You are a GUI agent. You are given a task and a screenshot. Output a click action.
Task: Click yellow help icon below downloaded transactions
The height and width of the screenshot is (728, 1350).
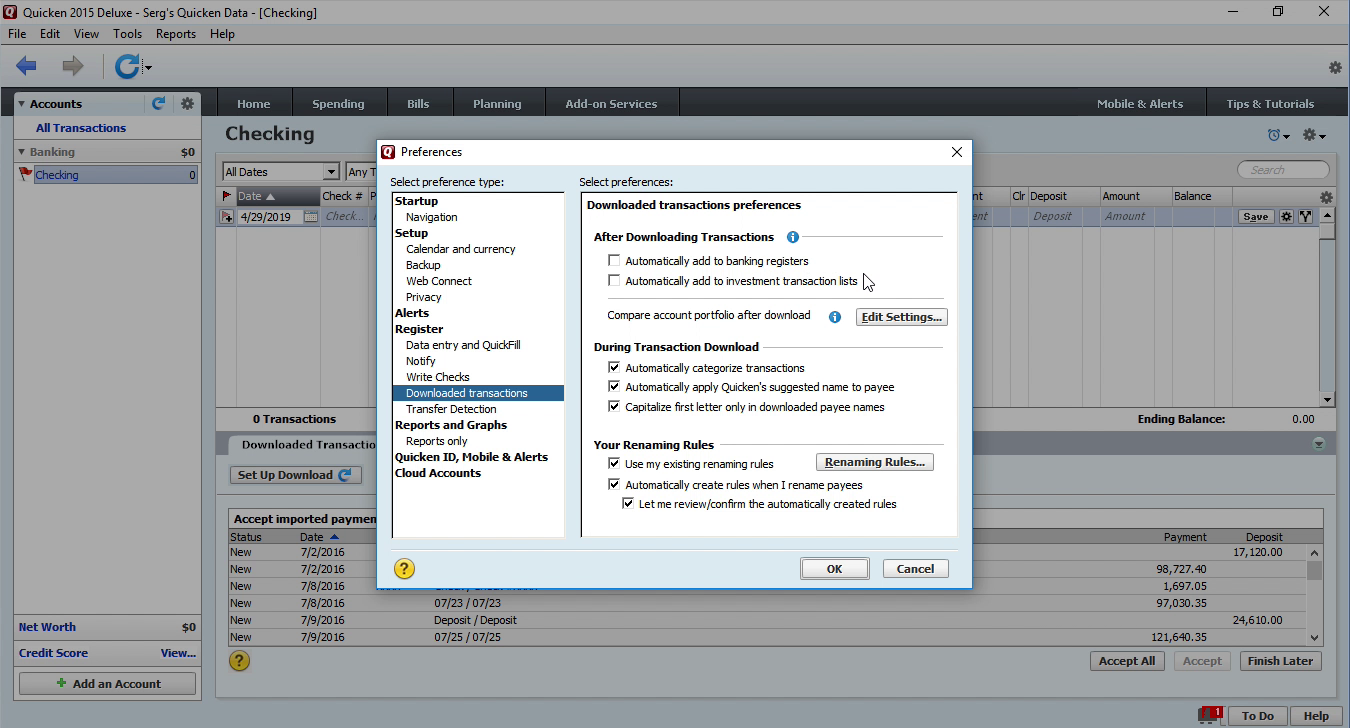[x=239, y=660]
